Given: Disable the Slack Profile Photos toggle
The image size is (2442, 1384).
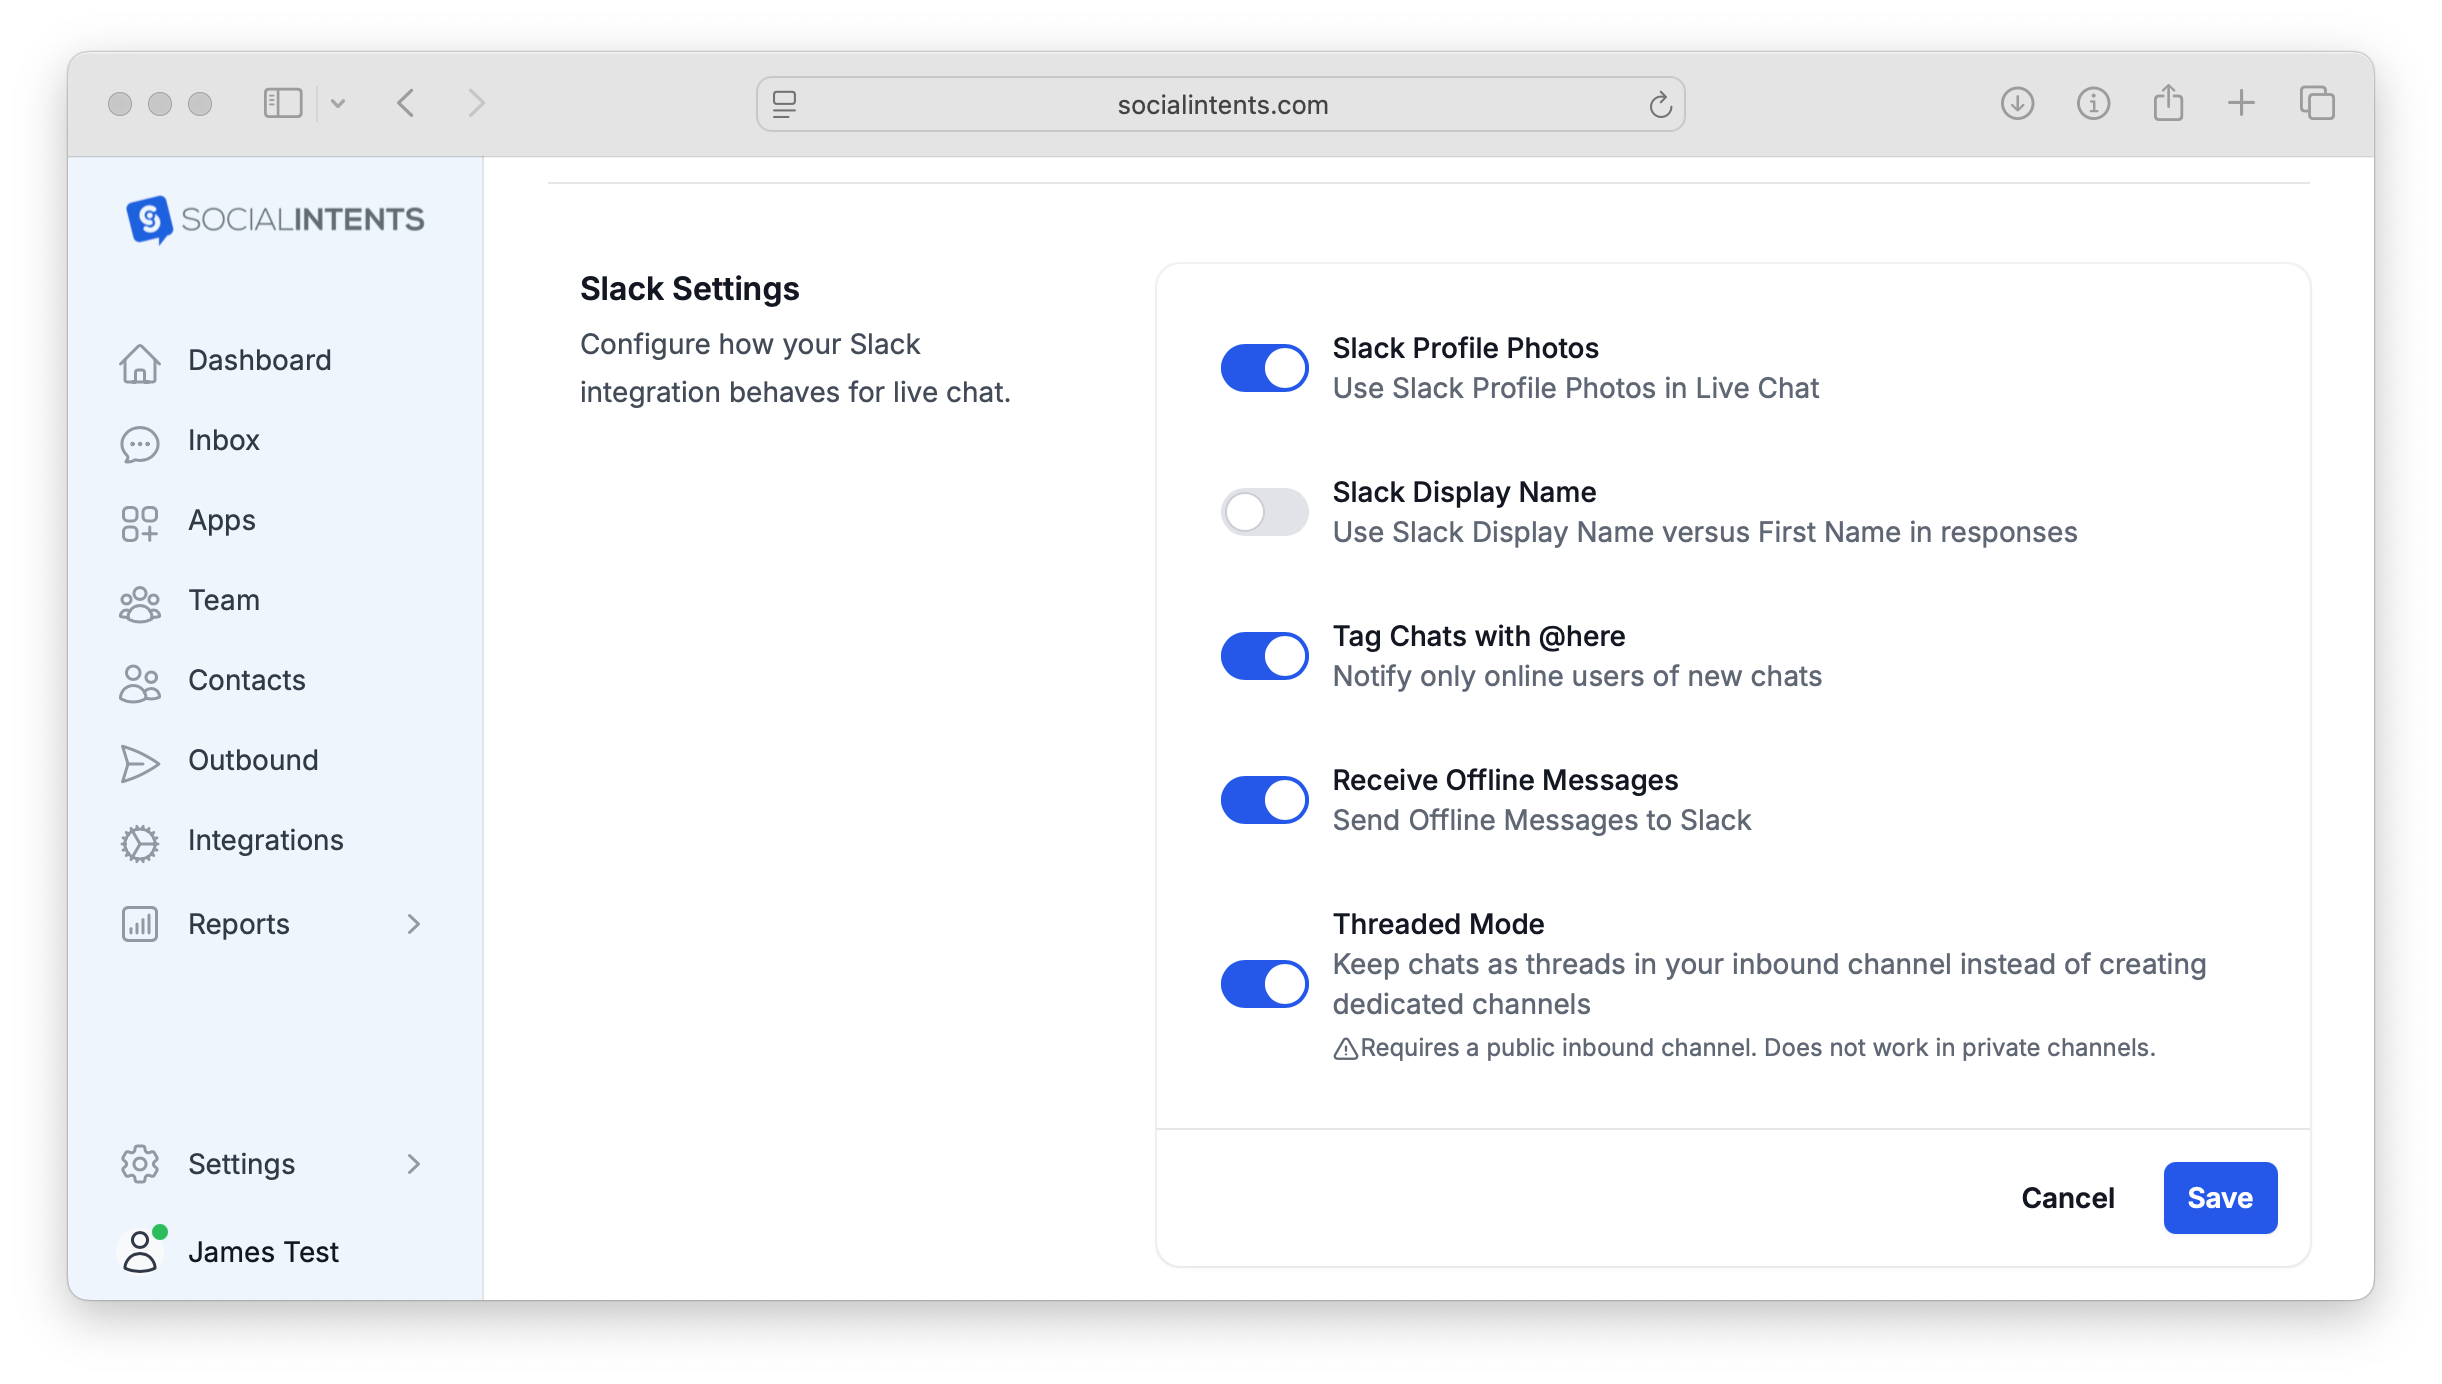Looking at the screenshot, I should pos(1264,368).
